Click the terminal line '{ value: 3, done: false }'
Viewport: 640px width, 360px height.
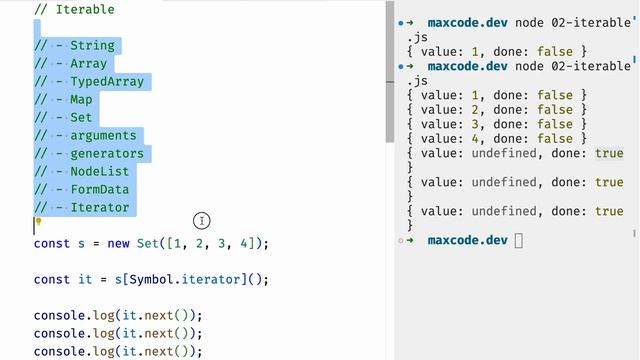click(x=497, y=124)
